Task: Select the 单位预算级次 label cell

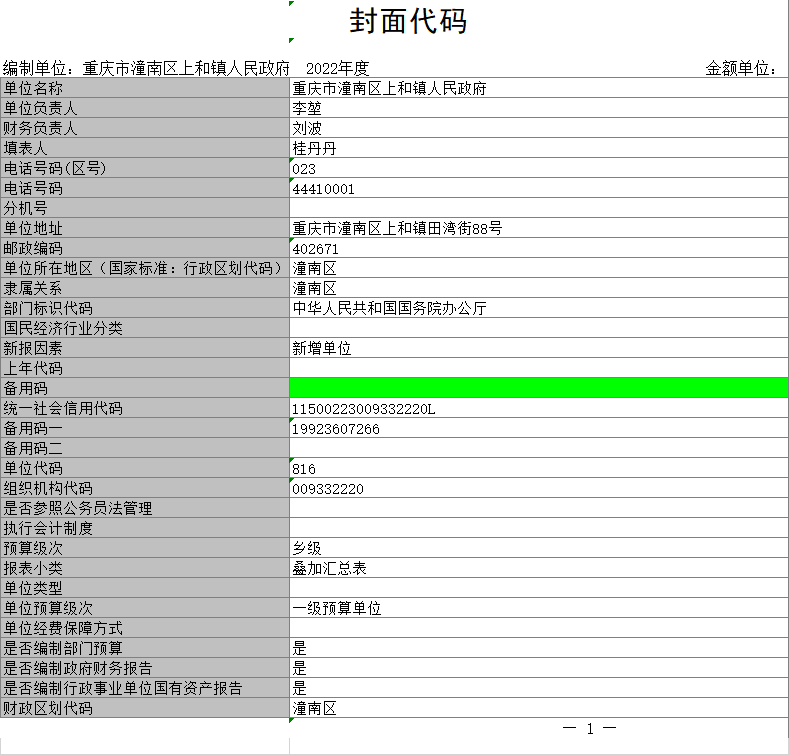Action: pos(145,608)
